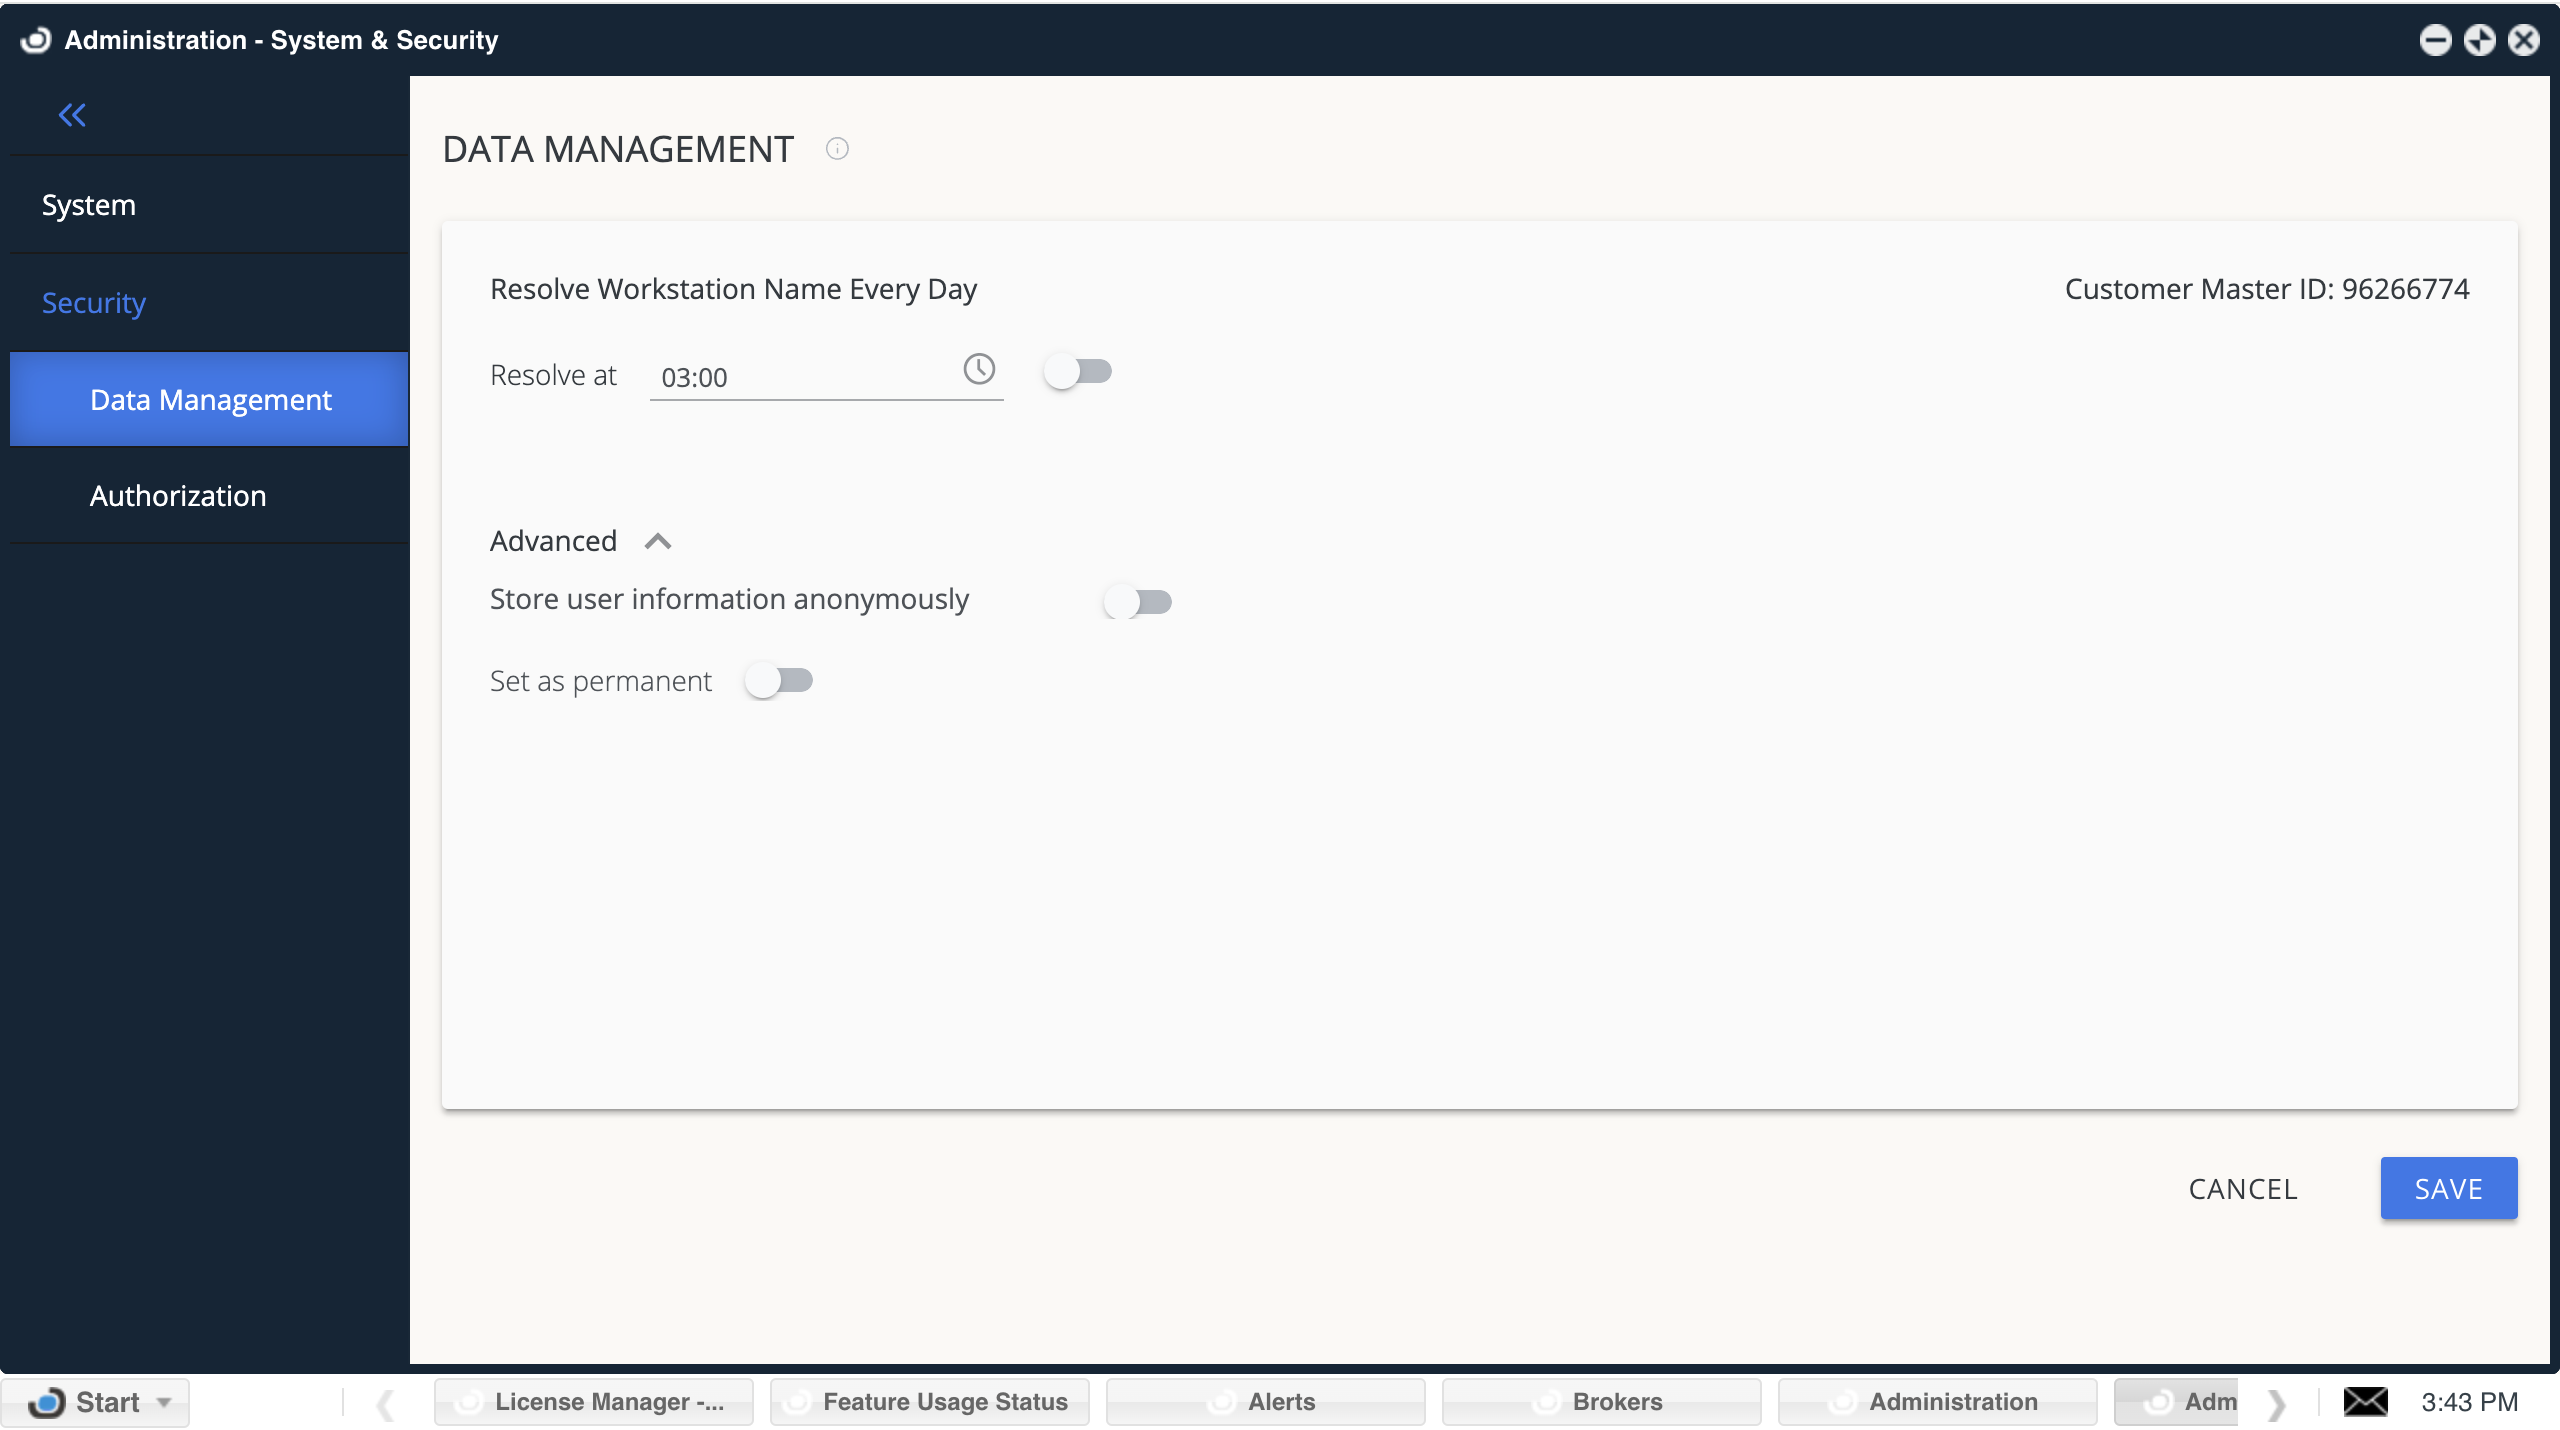
Task: Turn on the Set as permanent toggle
Action: [x=779, y=680]
